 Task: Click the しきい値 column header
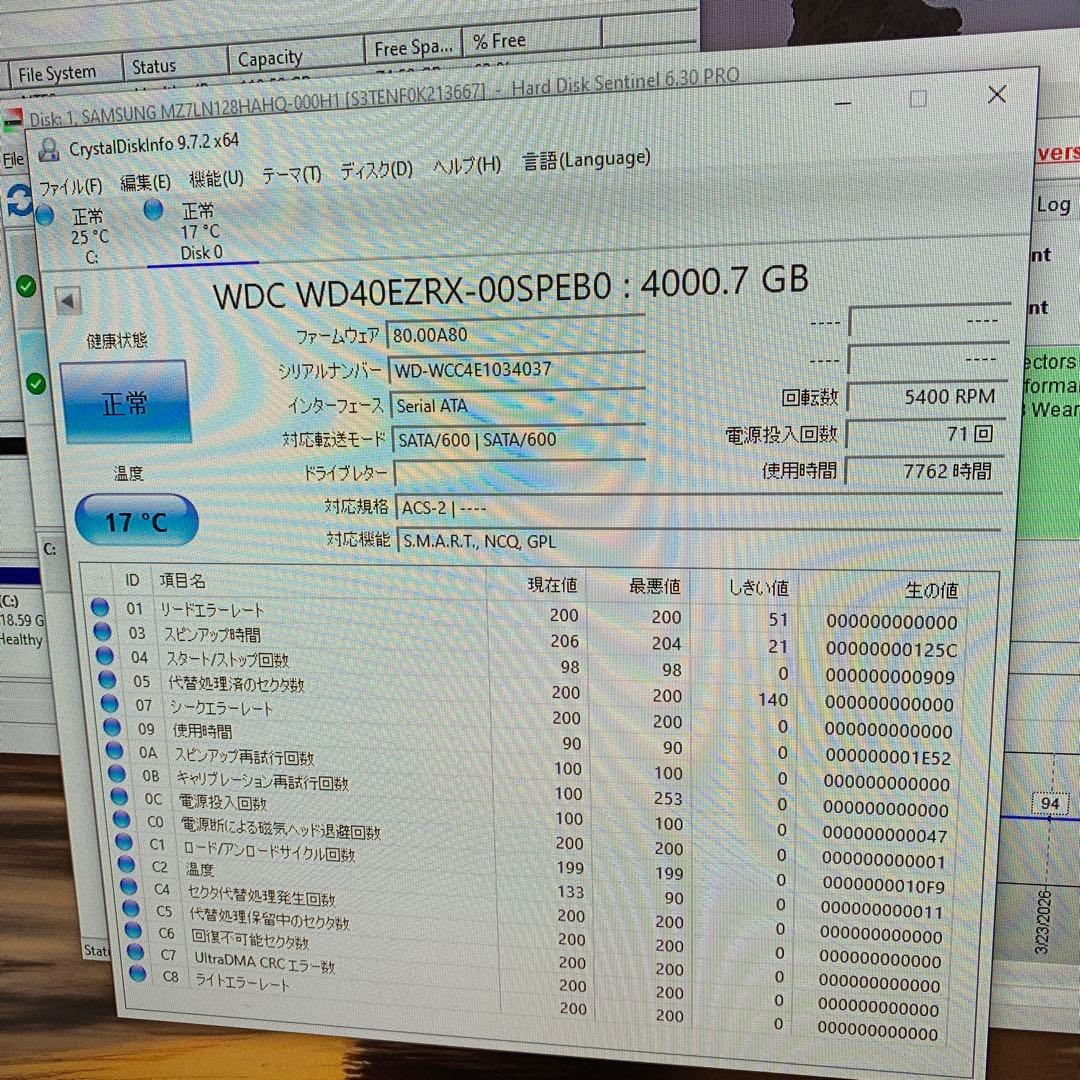pos(758,588)
